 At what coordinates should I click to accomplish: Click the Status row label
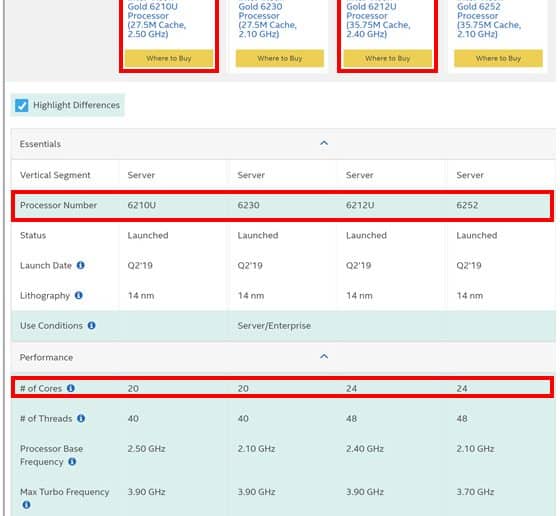click(x=33, y=235)
